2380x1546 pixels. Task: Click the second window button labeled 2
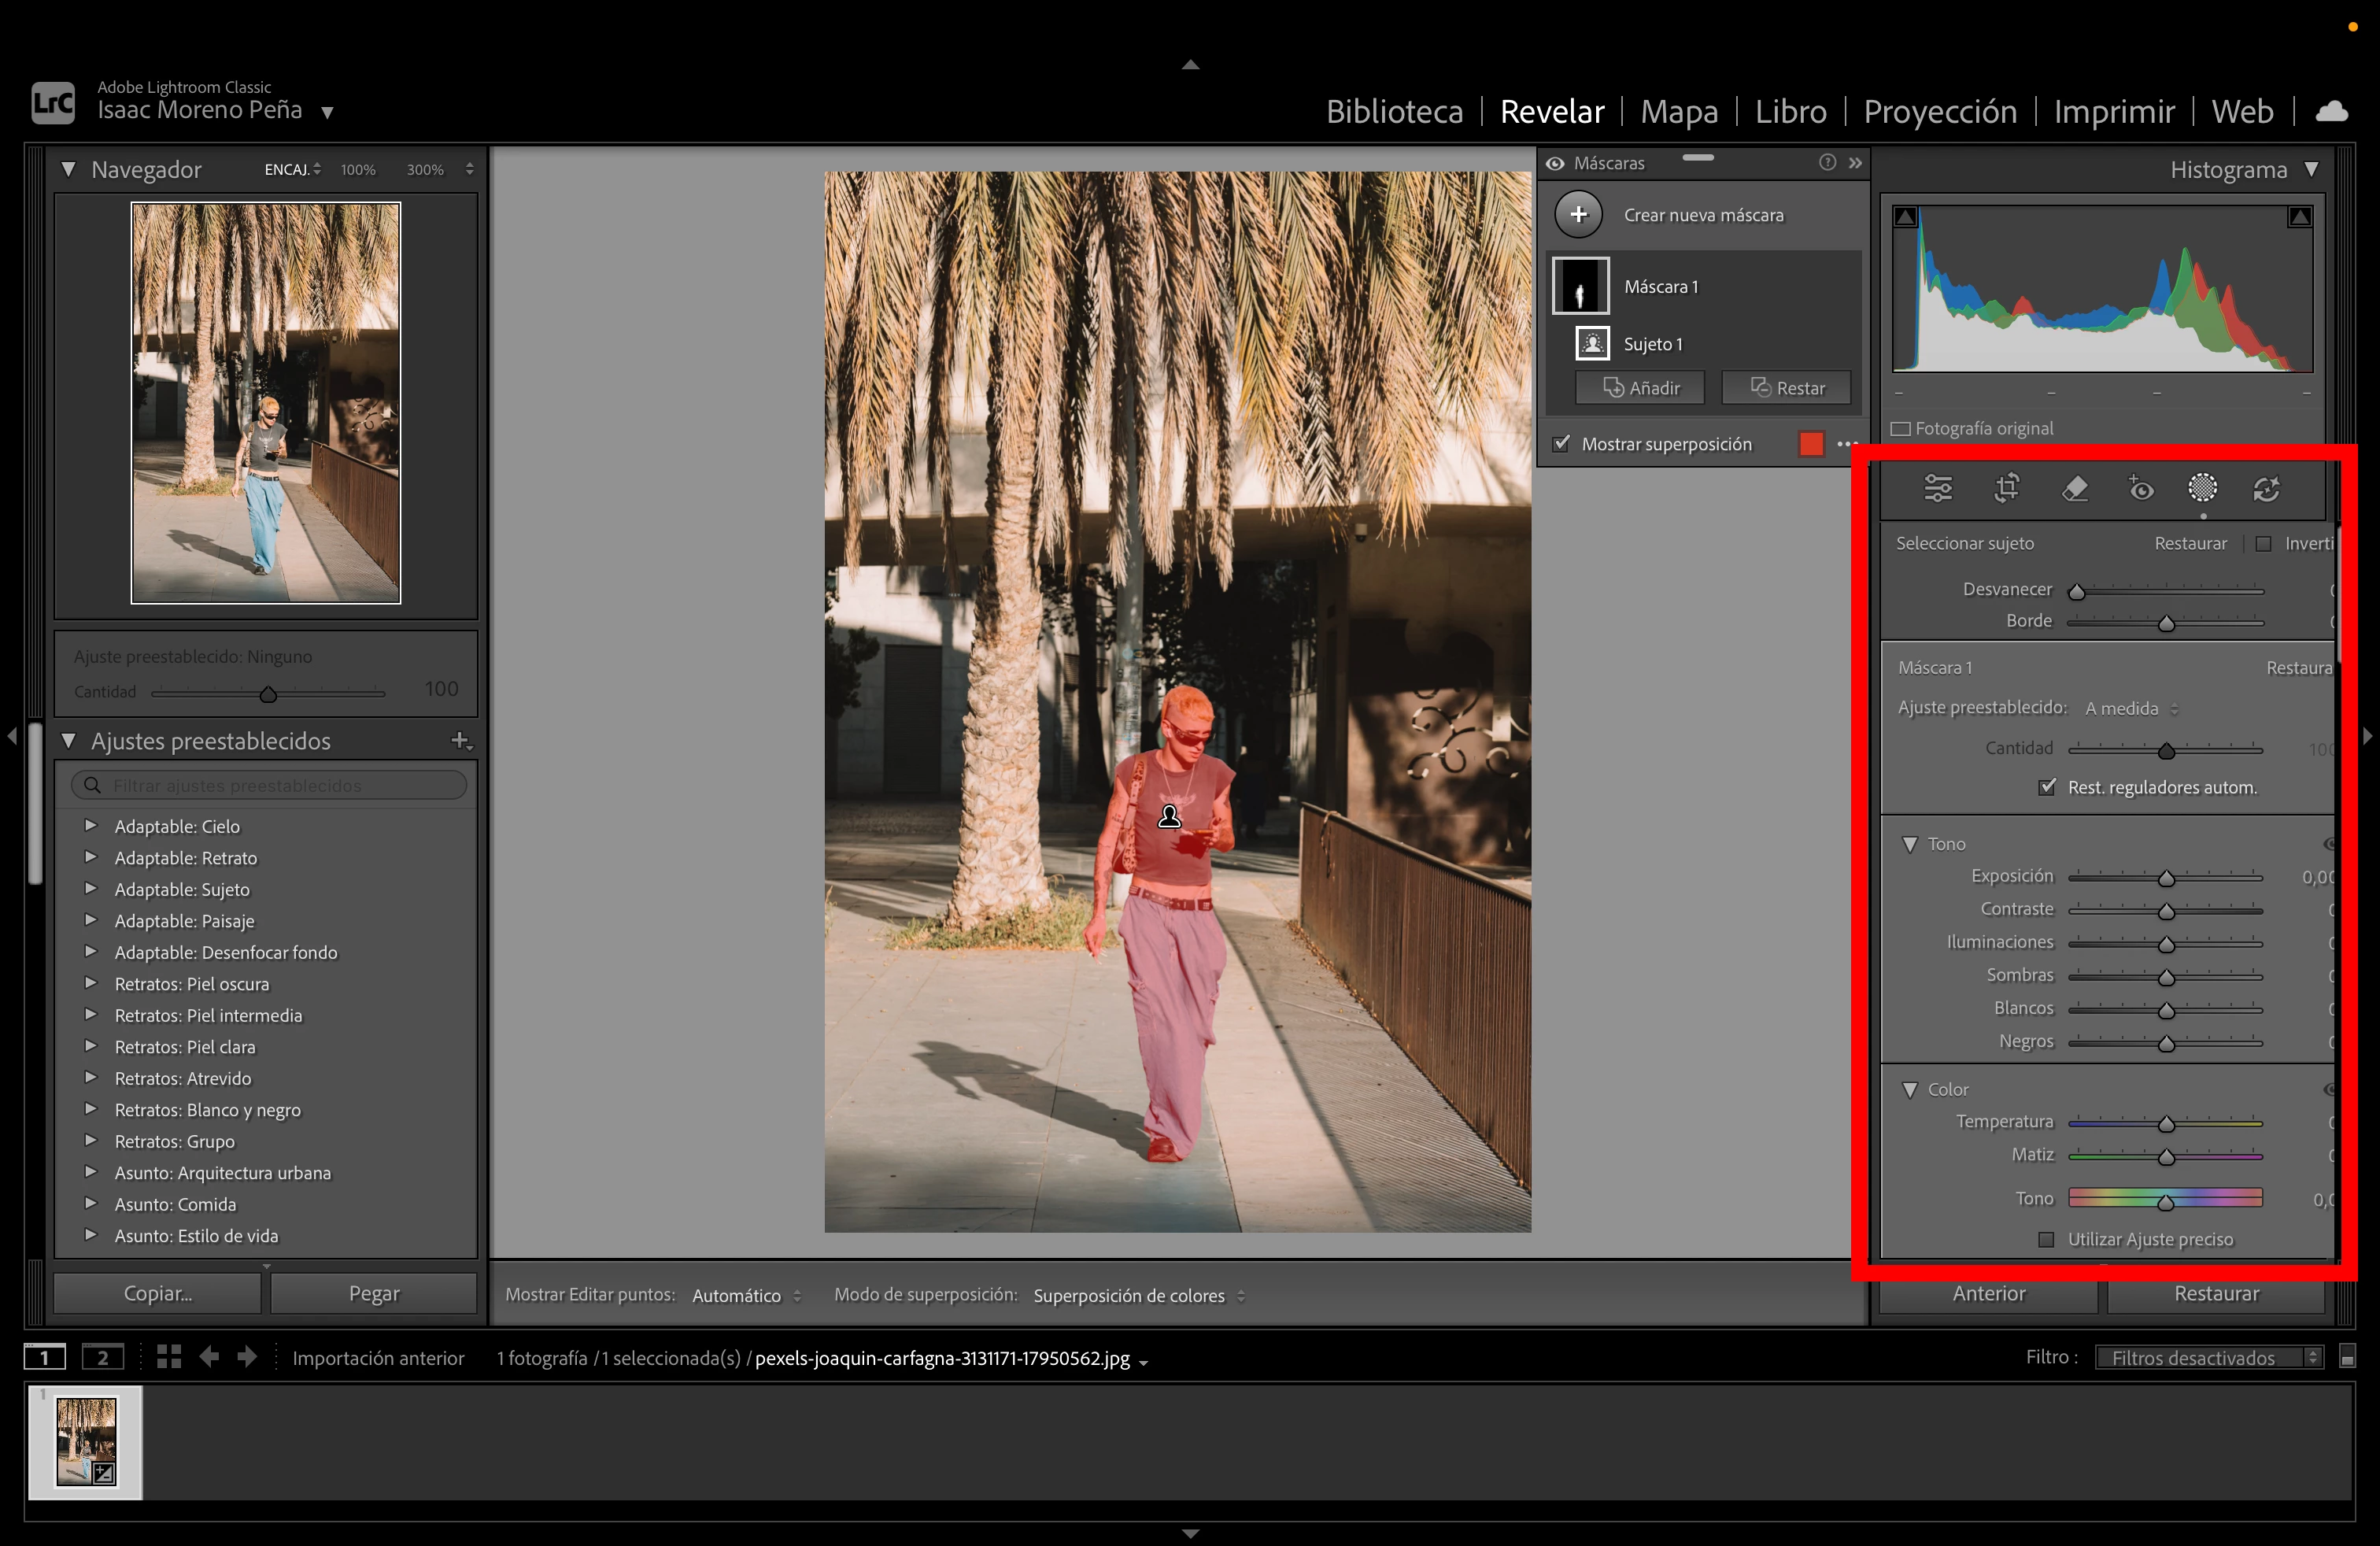(102, 1357)
